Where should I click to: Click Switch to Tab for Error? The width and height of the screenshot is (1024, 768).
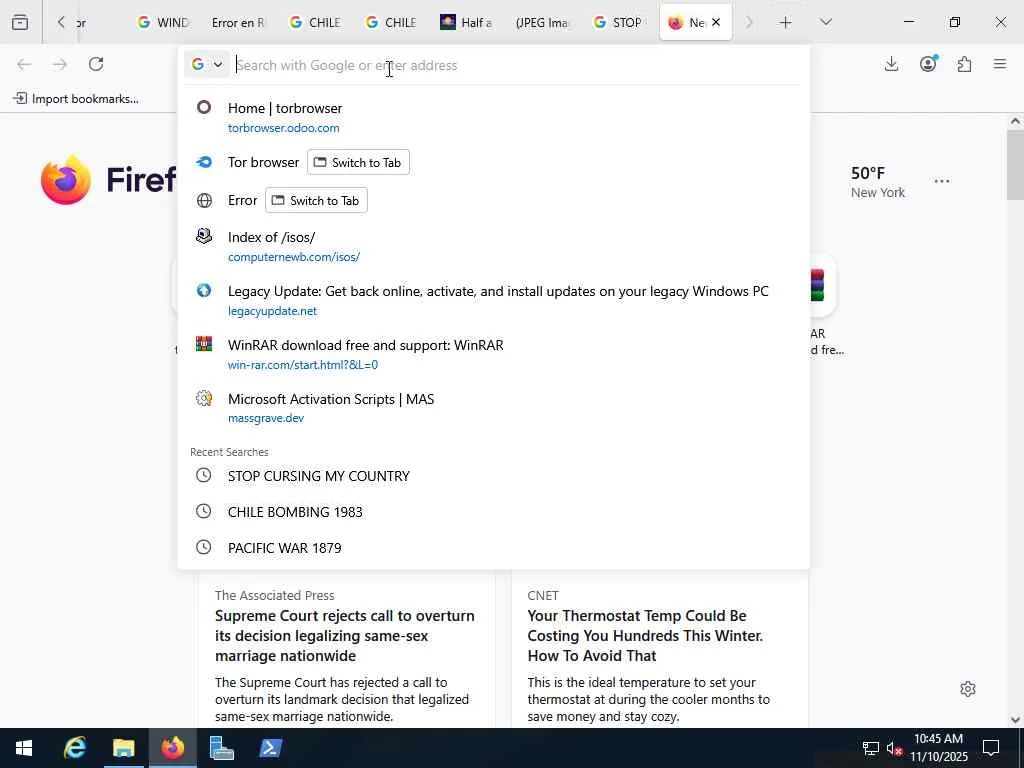pos(316,200)
